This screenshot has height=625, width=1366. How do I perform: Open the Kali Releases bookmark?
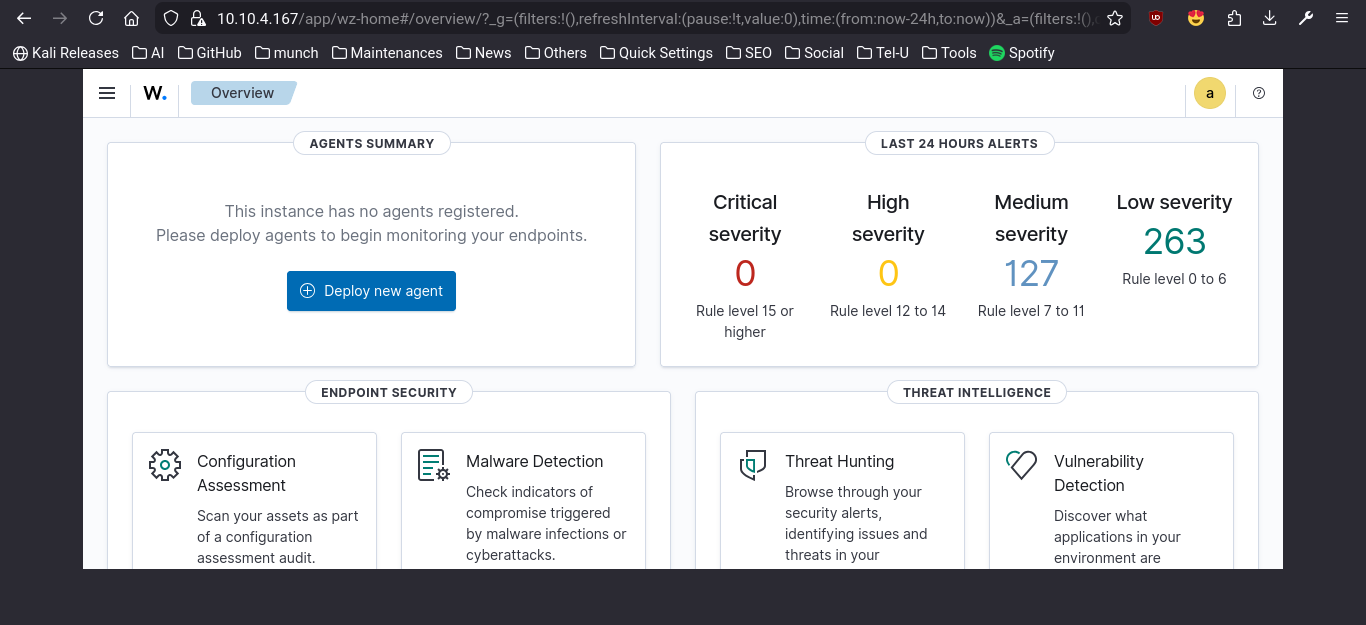pos(65,53)
